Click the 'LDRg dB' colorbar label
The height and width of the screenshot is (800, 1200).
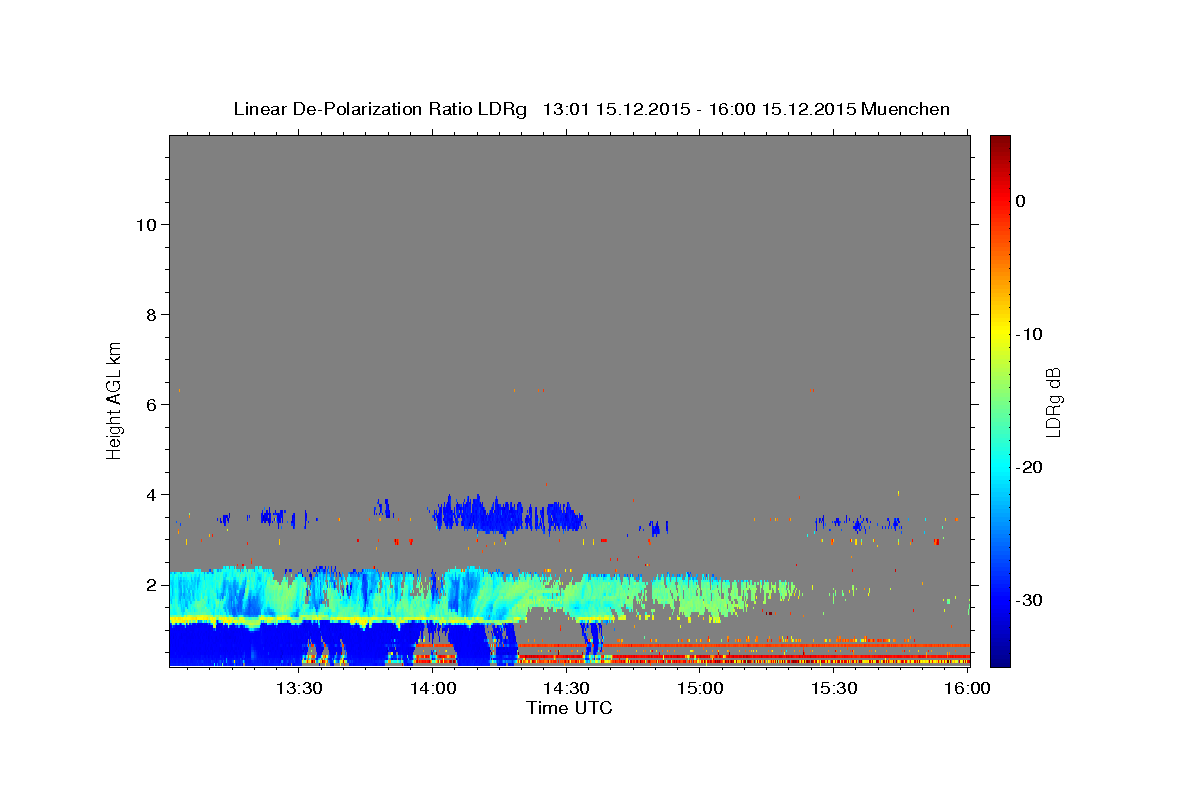pos(1052,401)
